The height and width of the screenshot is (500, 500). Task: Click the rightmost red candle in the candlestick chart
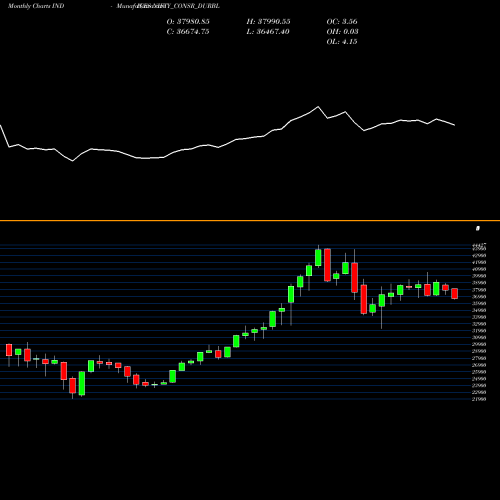click(x=455, y=294)
